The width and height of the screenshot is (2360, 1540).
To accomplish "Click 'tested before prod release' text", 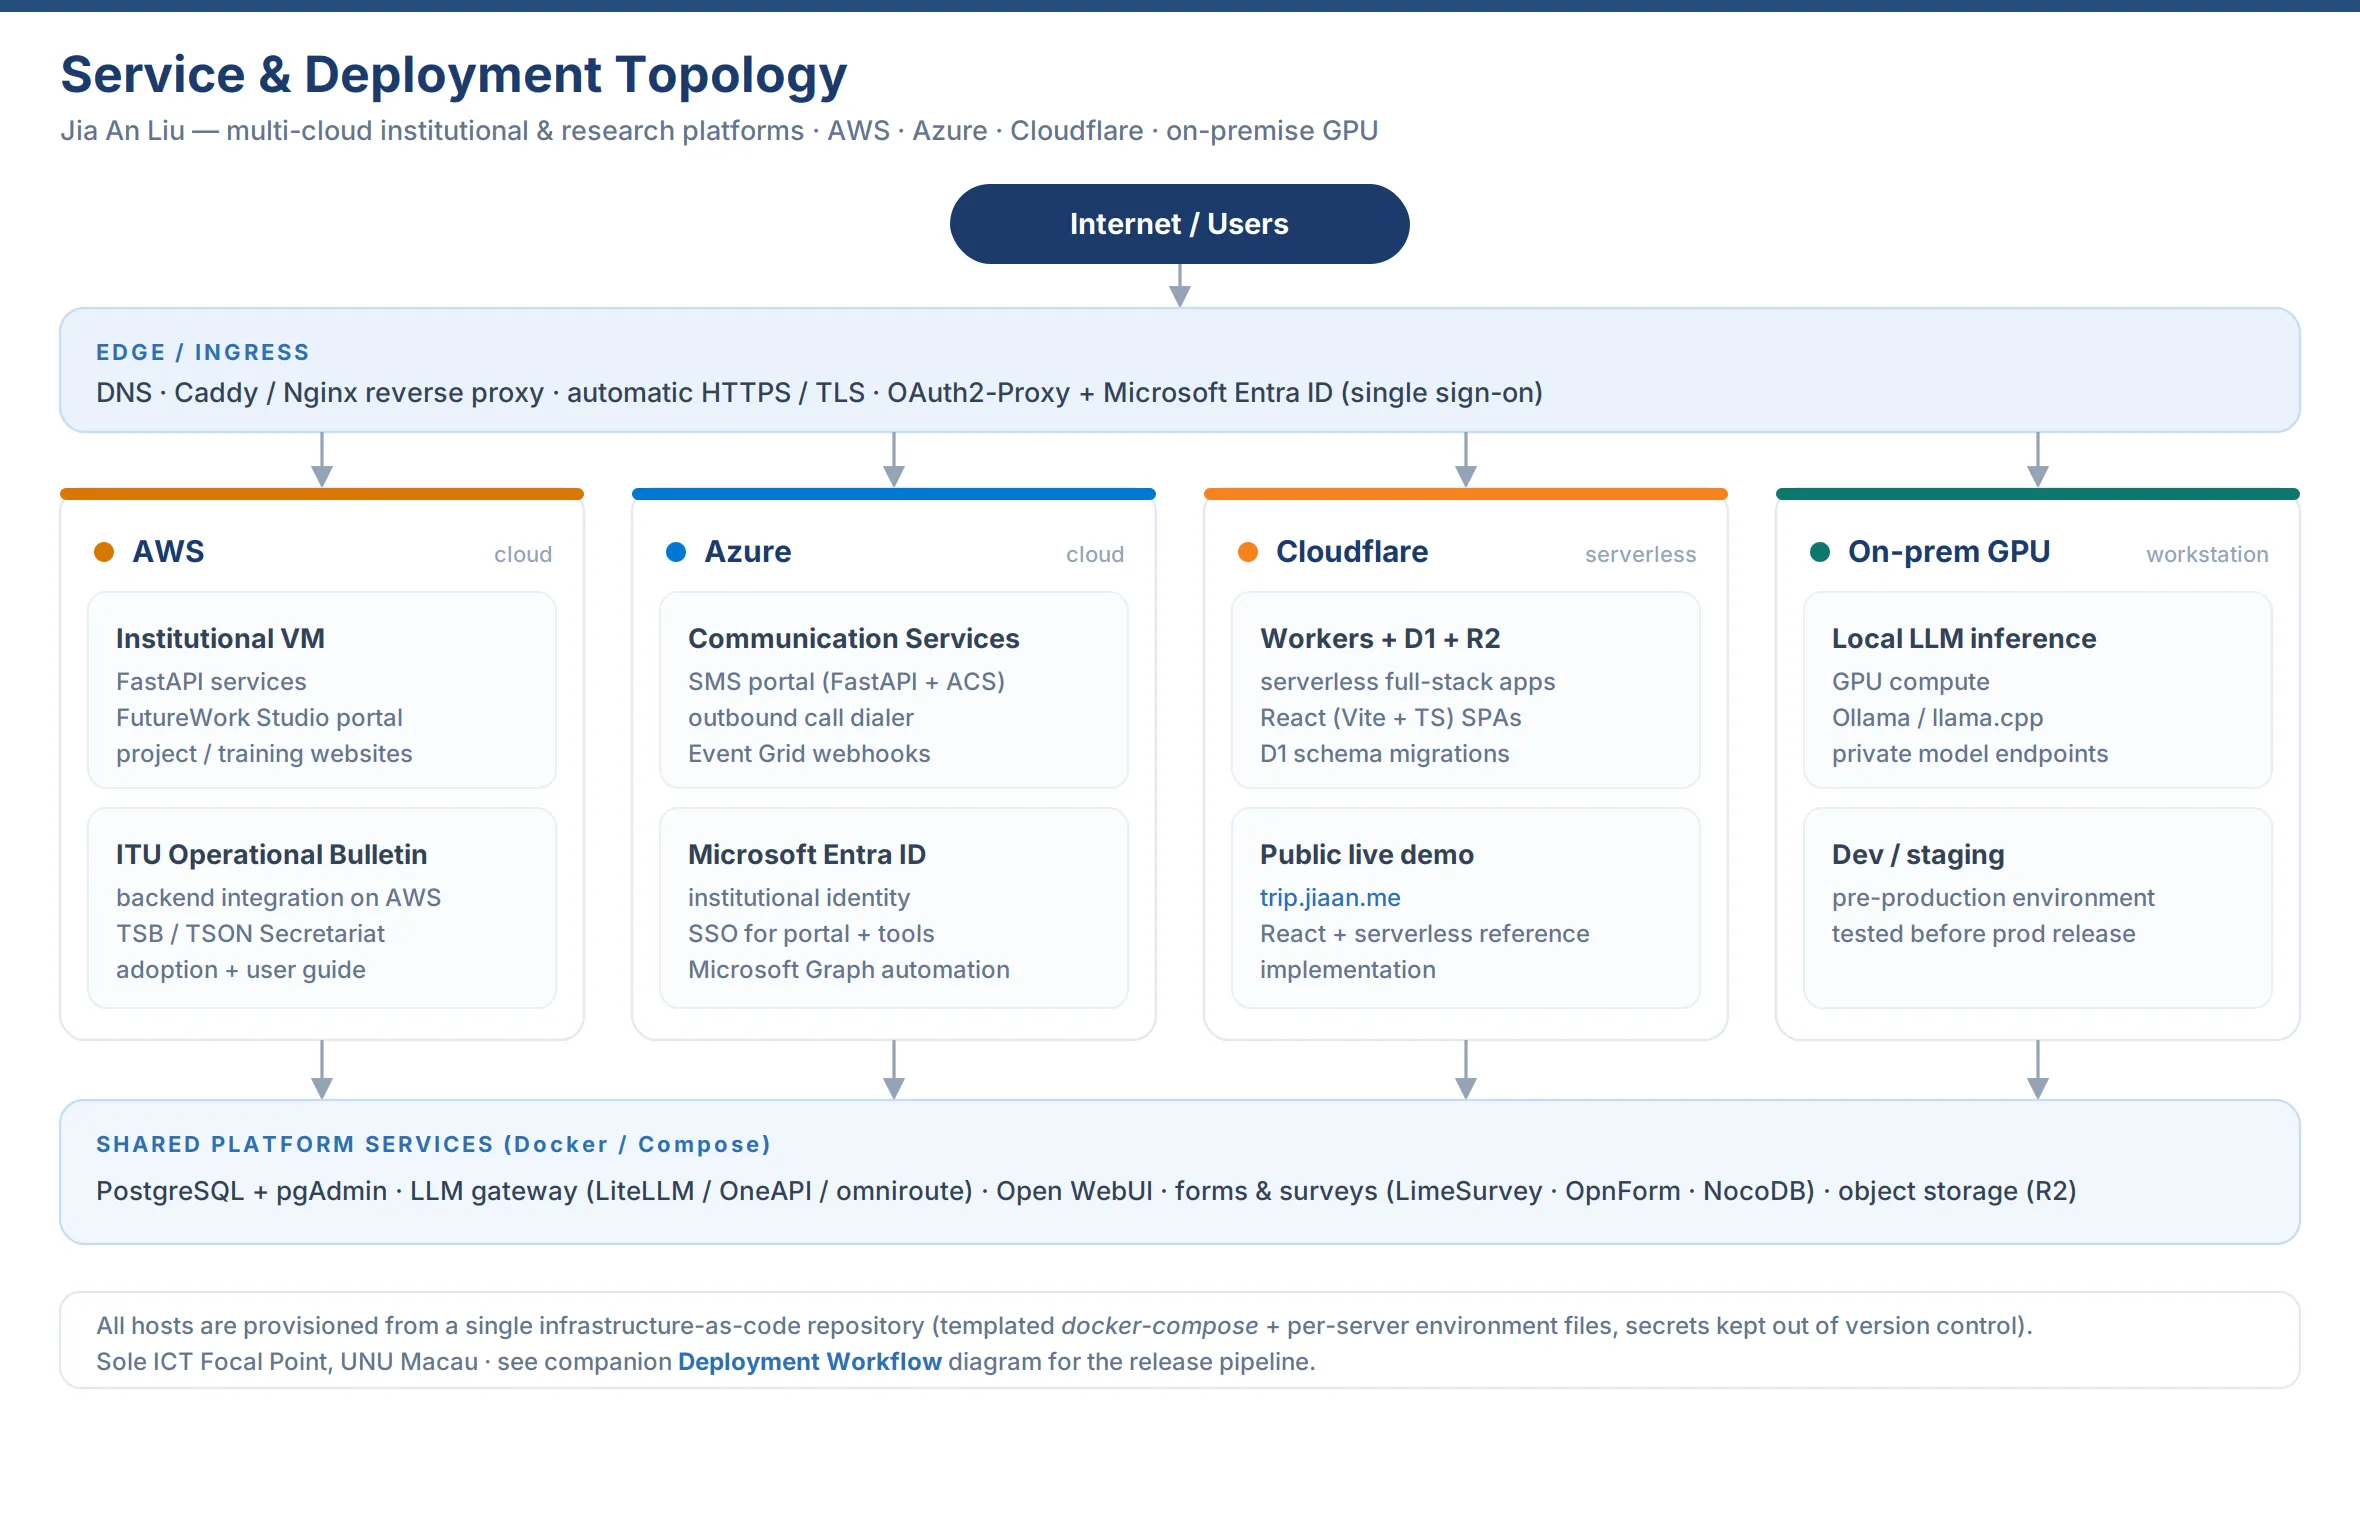I will (1984, 934).
